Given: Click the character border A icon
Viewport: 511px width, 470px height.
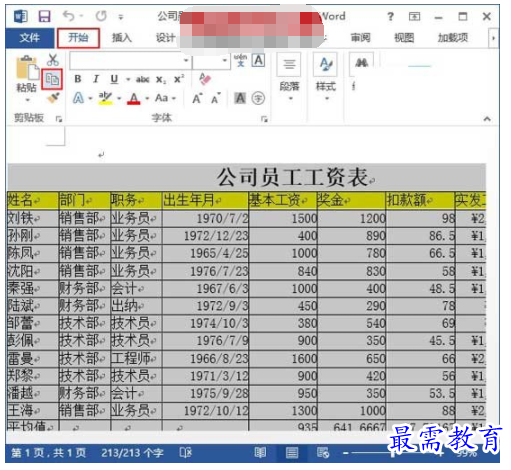Looking at the screenshot, I should coord(258,60).
